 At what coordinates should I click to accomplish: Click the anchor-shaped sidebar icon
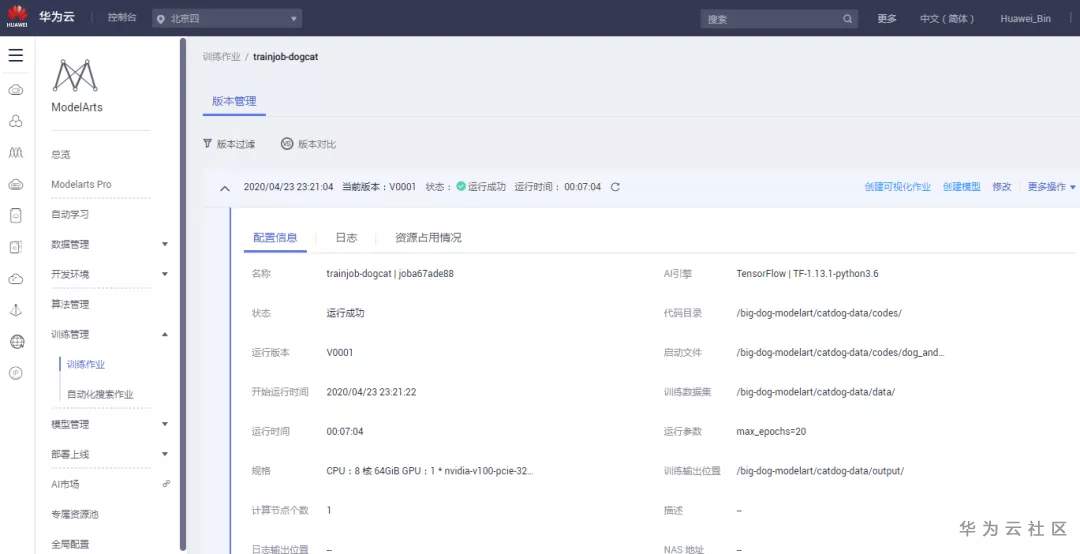[x=16, y=310]
